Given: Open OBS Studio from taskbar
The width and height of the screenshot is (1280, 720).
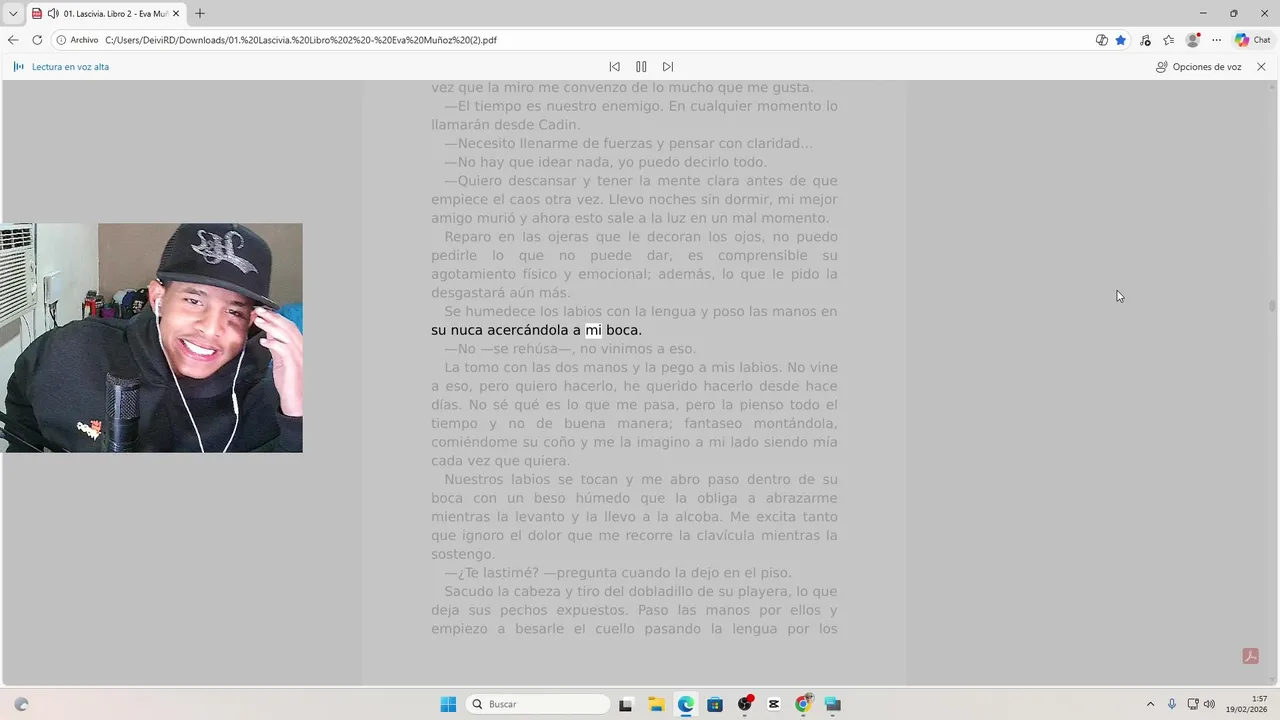Looking at the screenshot, I should [745, 704].
